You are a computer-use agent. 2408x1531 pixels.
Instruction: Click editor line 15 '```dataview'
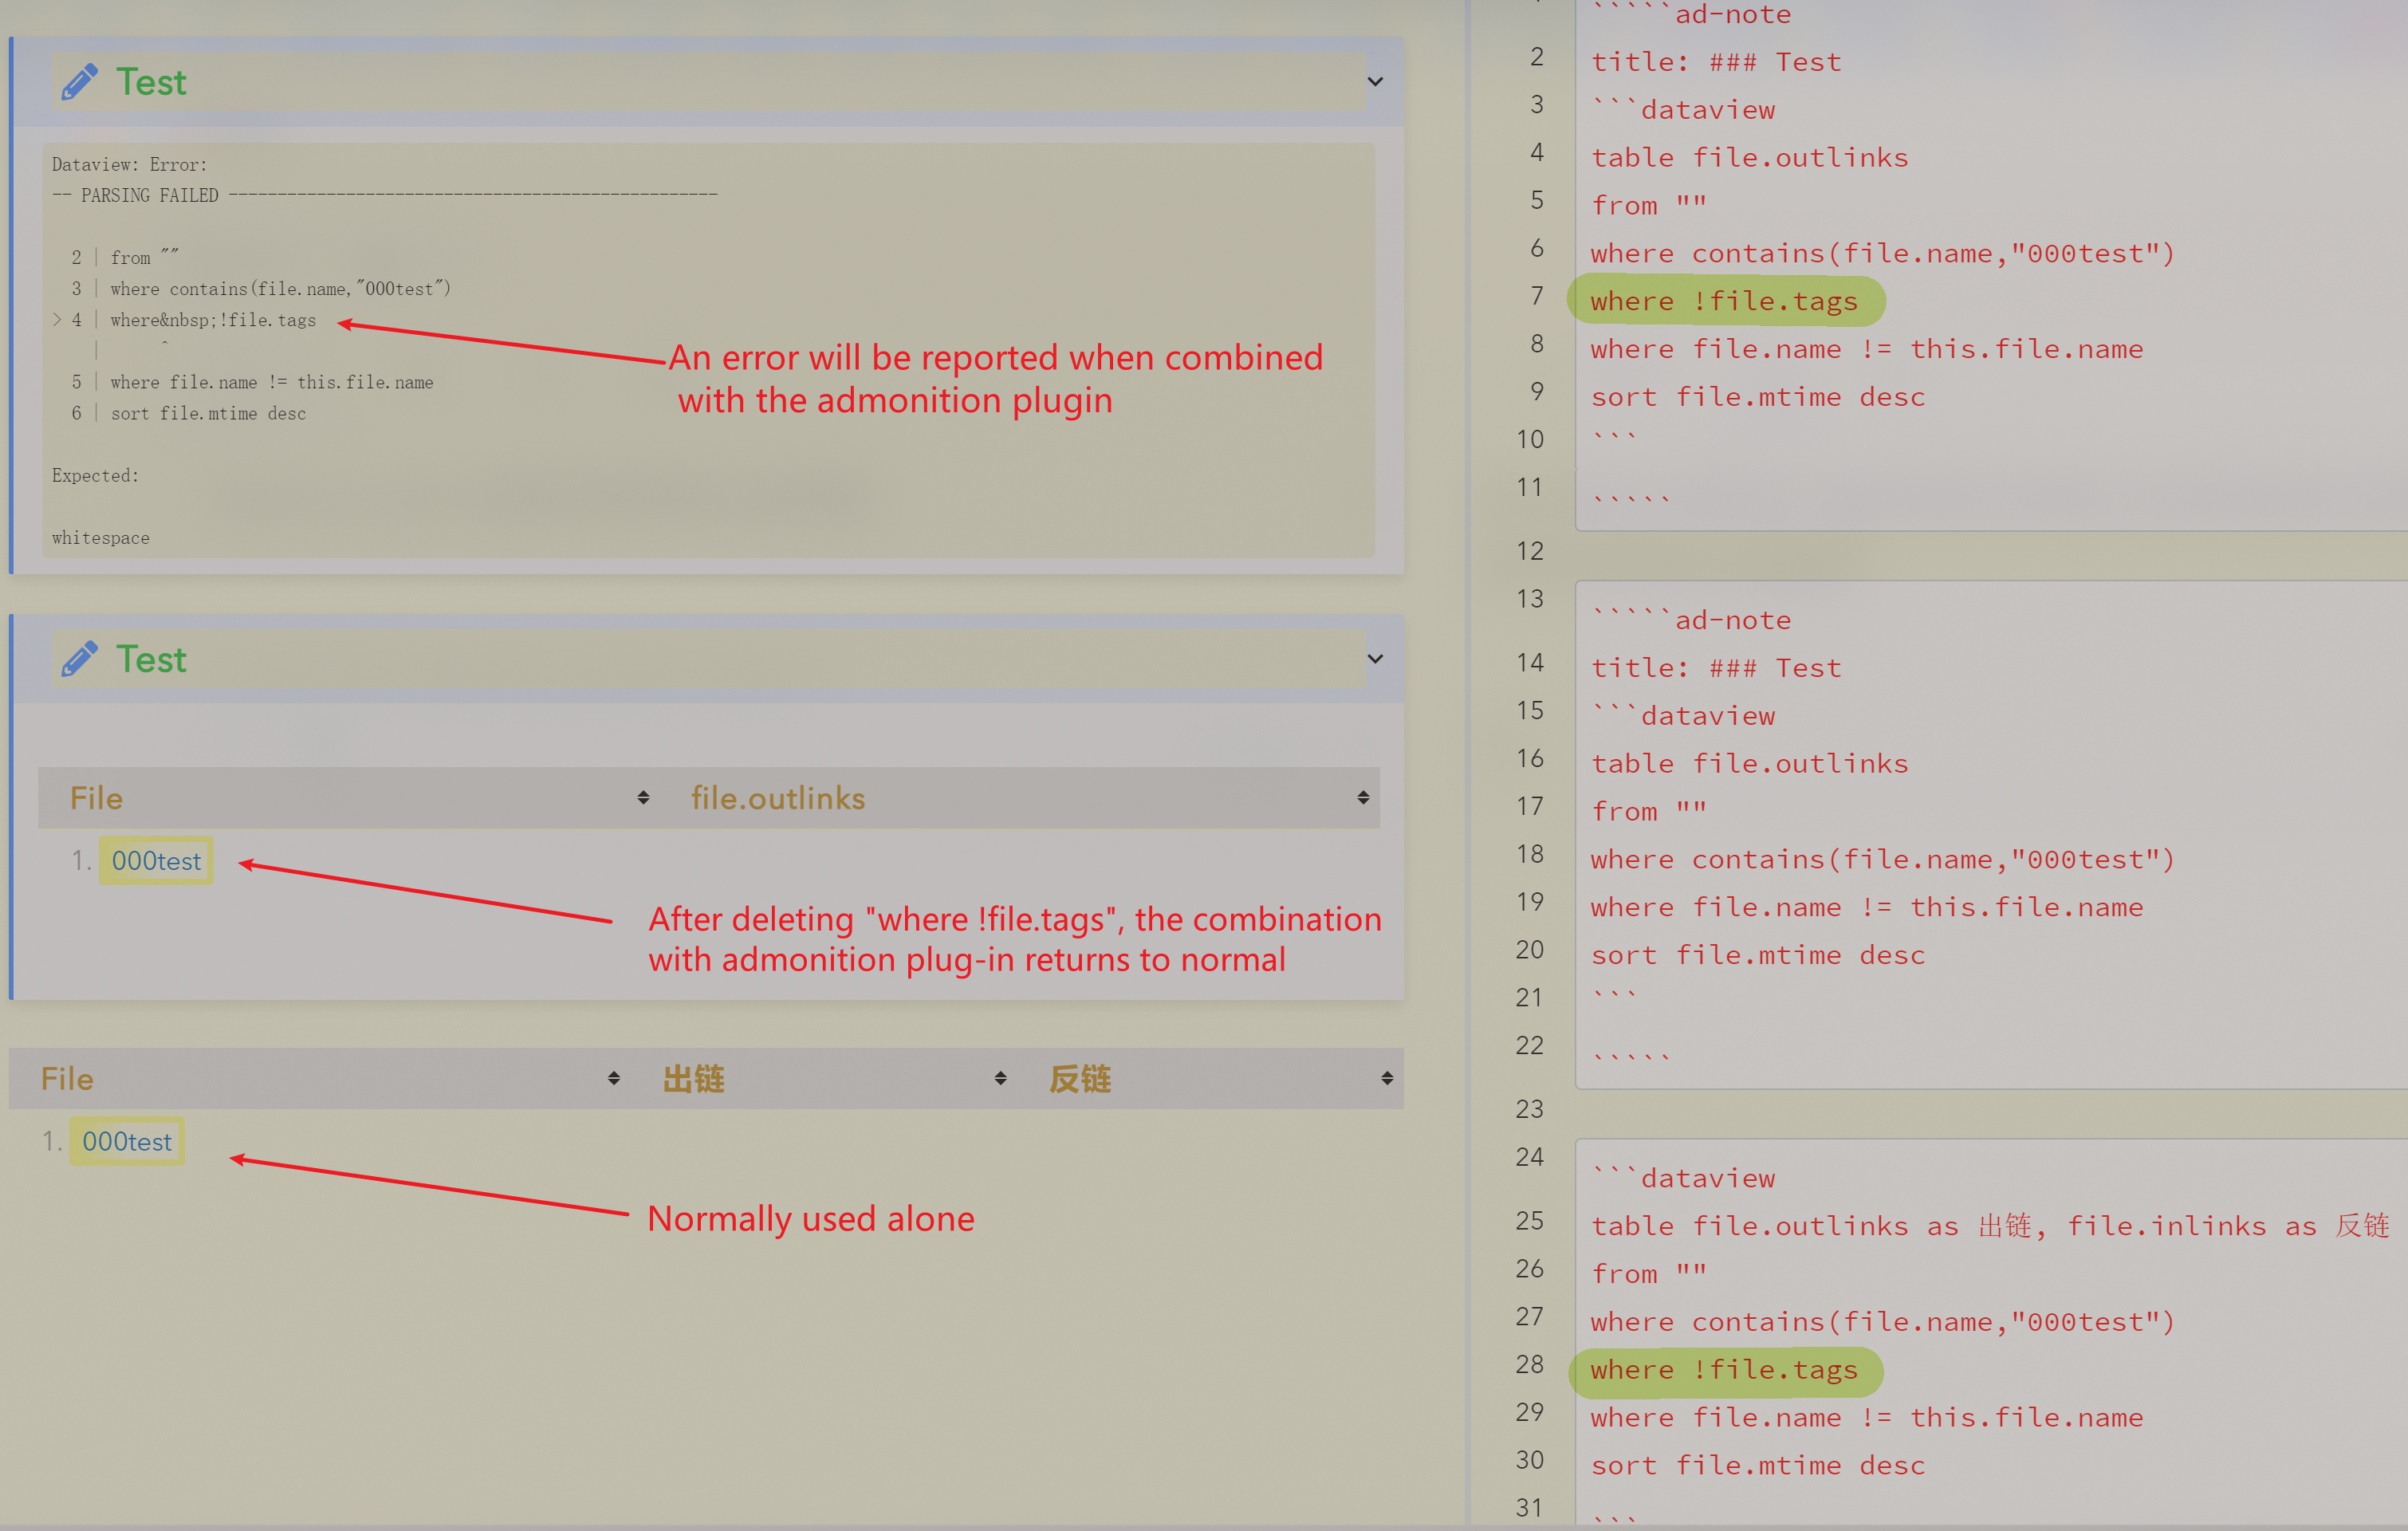pos(1683,716)
